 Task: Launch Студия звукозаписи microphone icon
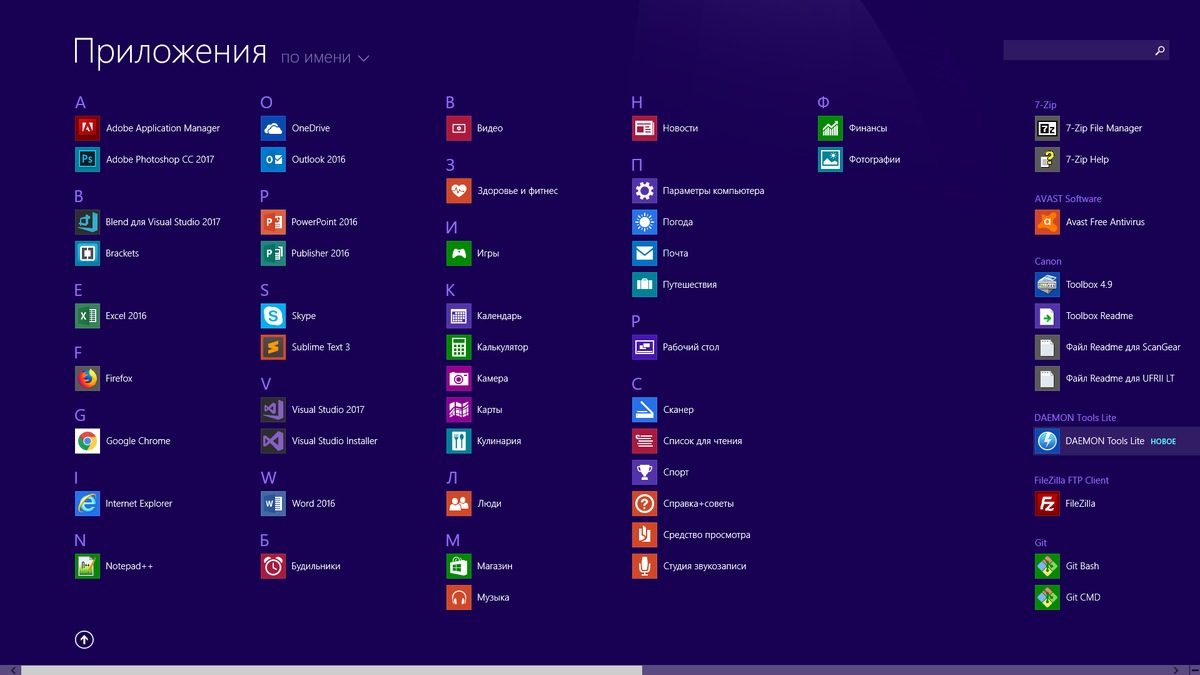click(x=645, y=566)
